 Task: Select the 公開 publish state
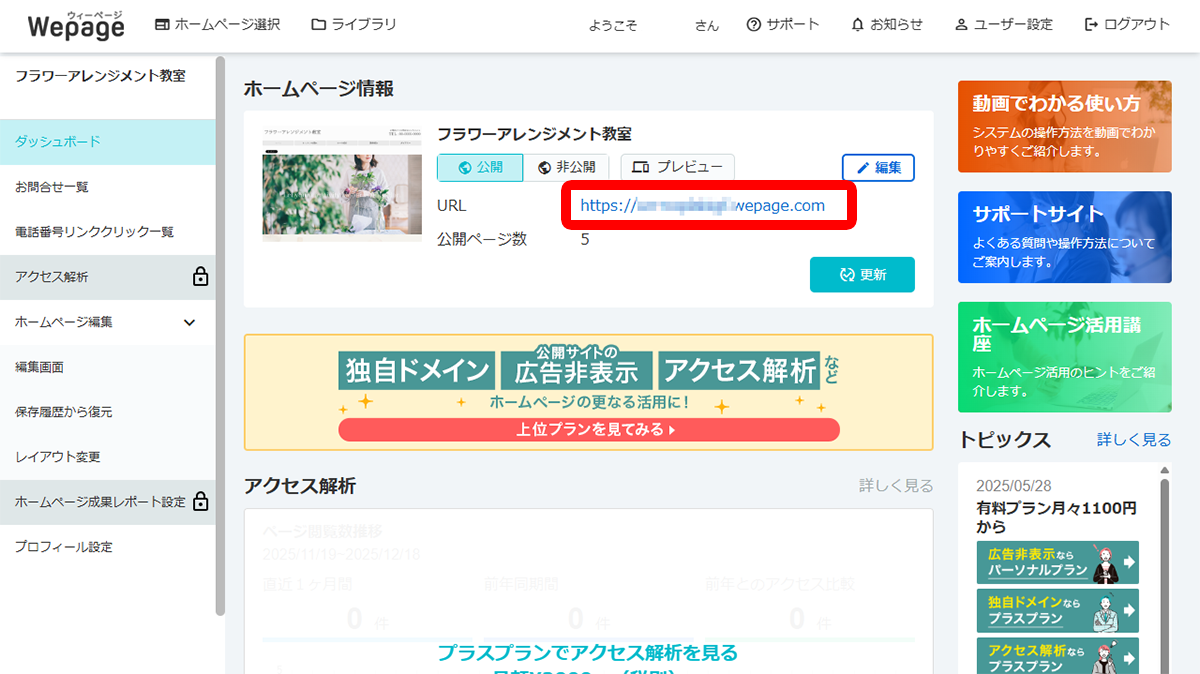click(479, 167)
